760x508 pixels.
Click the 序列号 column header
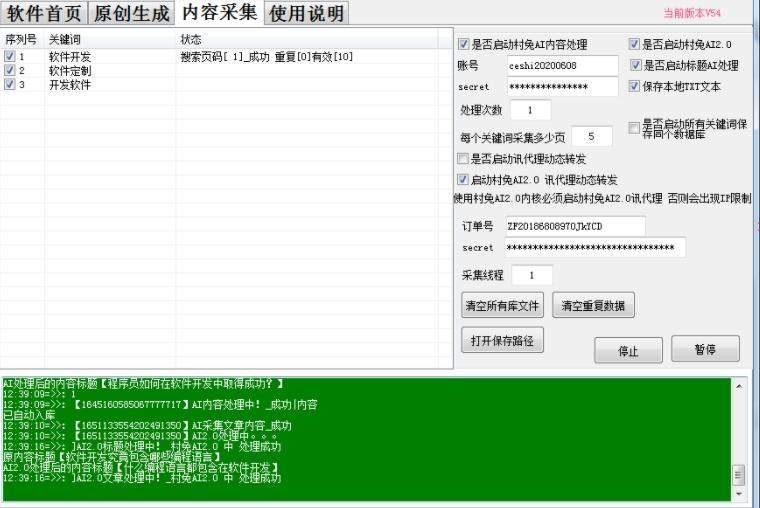tap(21, 39)
